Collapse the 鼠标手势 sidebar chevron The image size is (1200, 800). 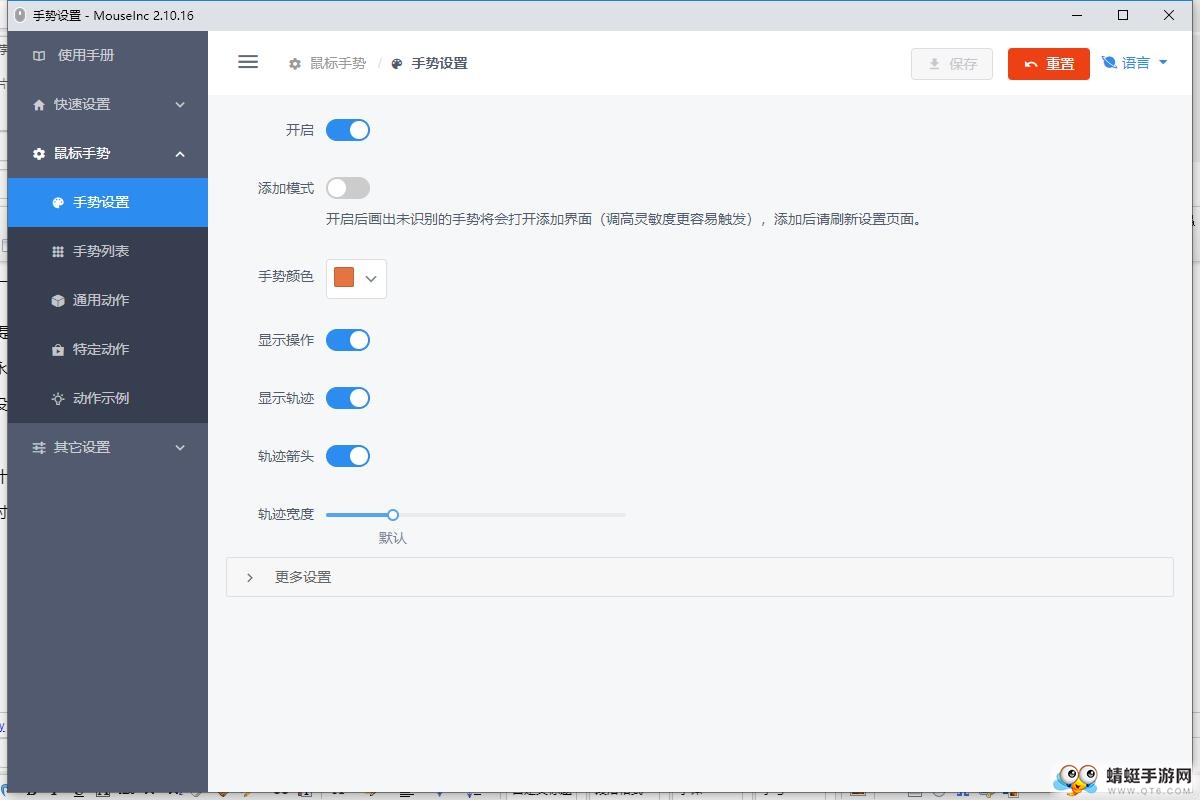pyautogui.click(x=180, y=154)
